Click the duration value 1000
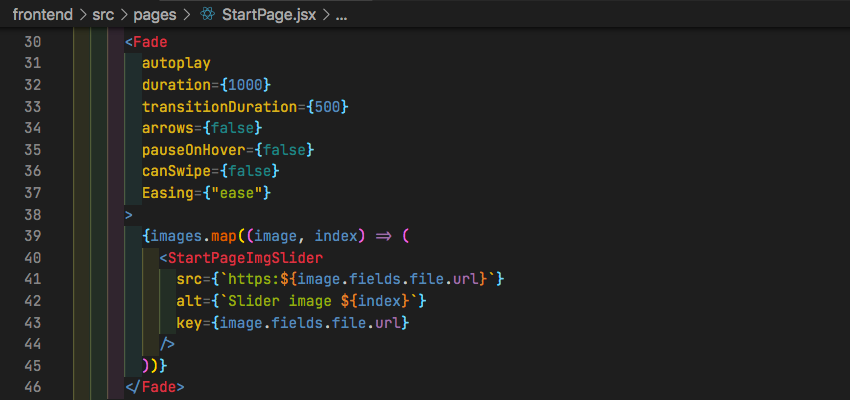850x400 pixels. click(x=245, y=85)
